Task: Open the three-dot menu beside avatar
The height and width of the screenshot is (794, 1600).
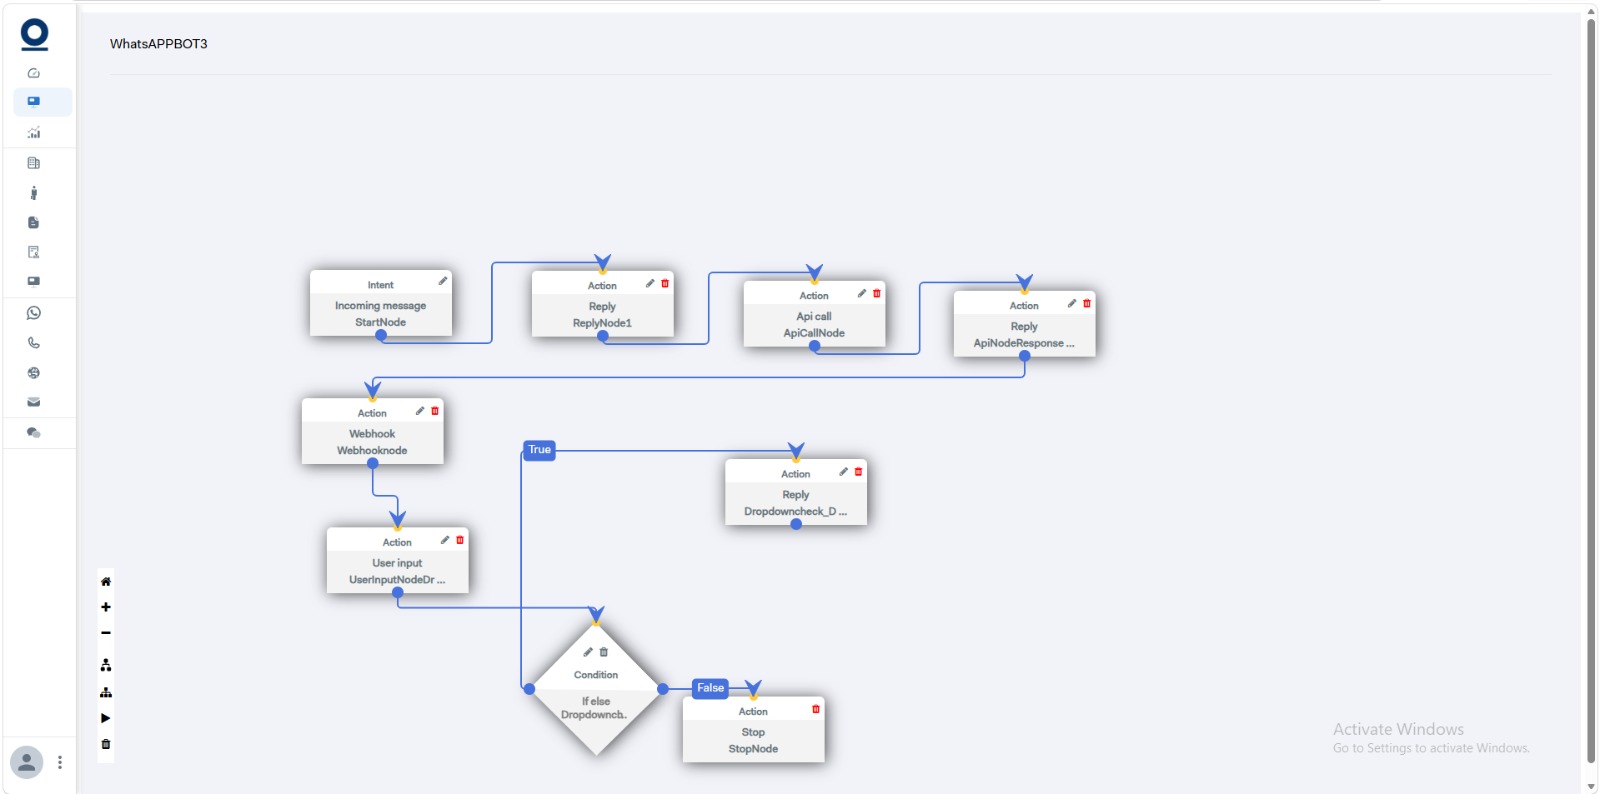Action: [x=60, y=762]
